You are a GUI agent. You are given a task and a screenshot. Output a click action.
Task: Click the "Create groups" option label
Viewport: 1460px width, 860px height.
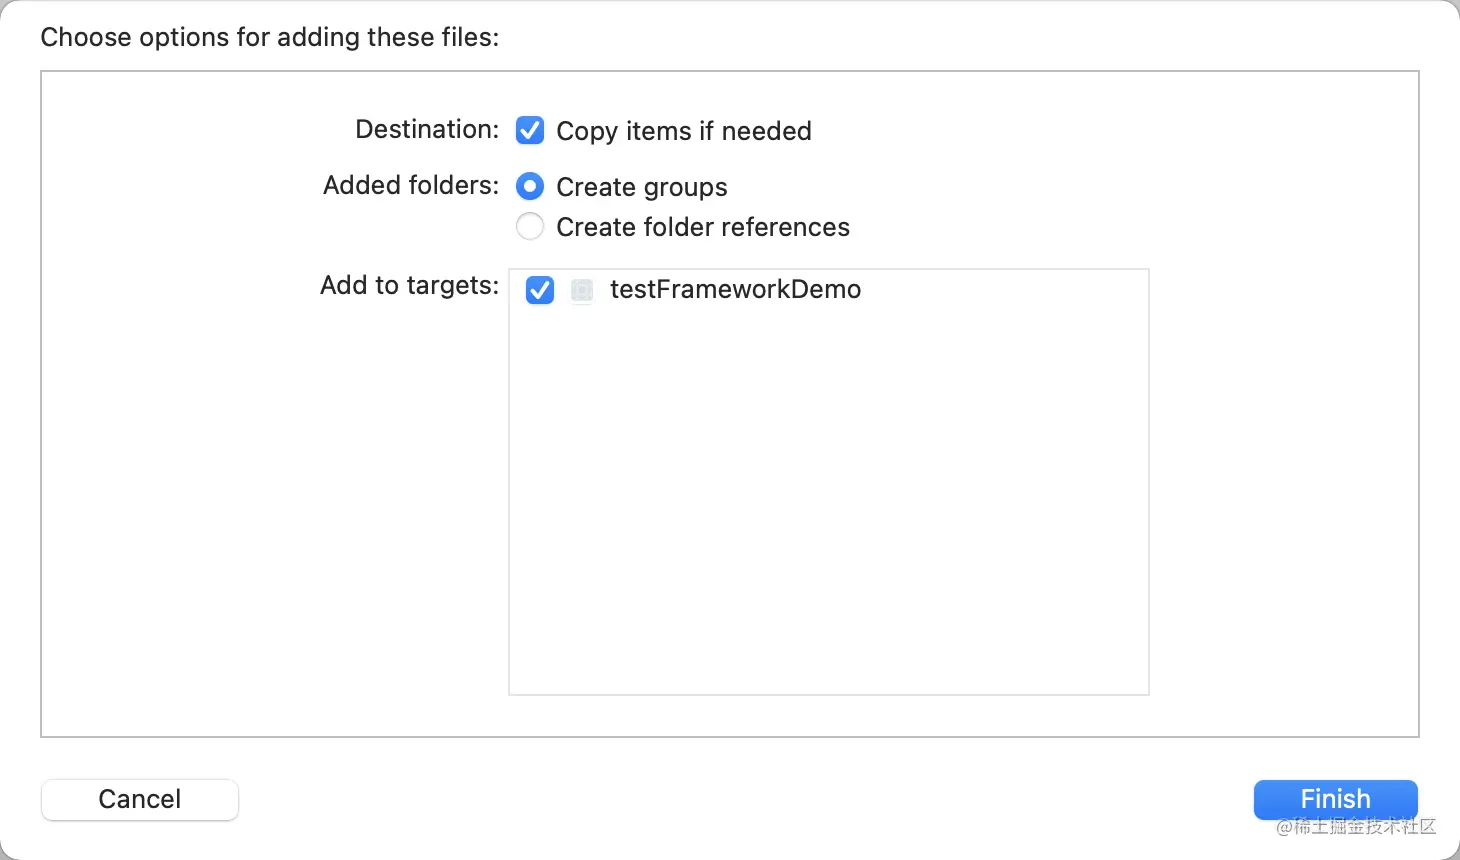(641, 187)
